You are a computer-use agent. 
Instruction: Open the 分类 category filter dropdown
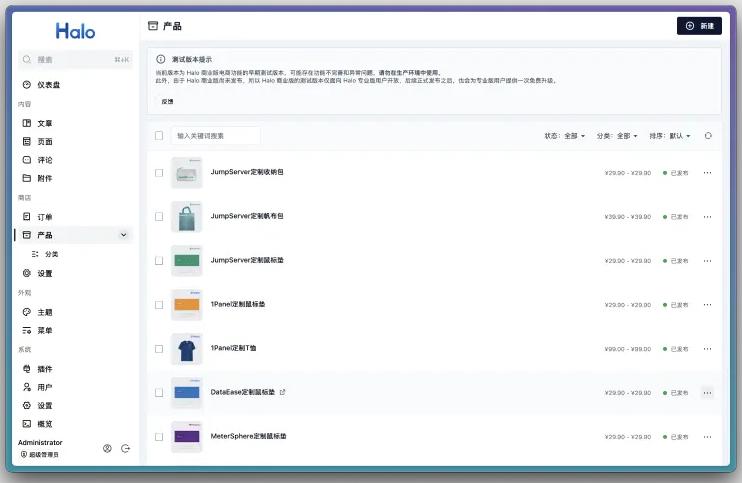point(617,136)
